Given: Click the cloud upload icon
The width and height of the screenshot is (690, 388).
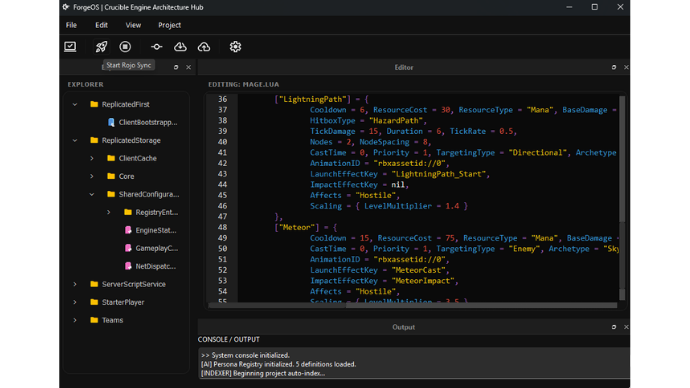Looking at the screenshot, I should tap(204, 47).
